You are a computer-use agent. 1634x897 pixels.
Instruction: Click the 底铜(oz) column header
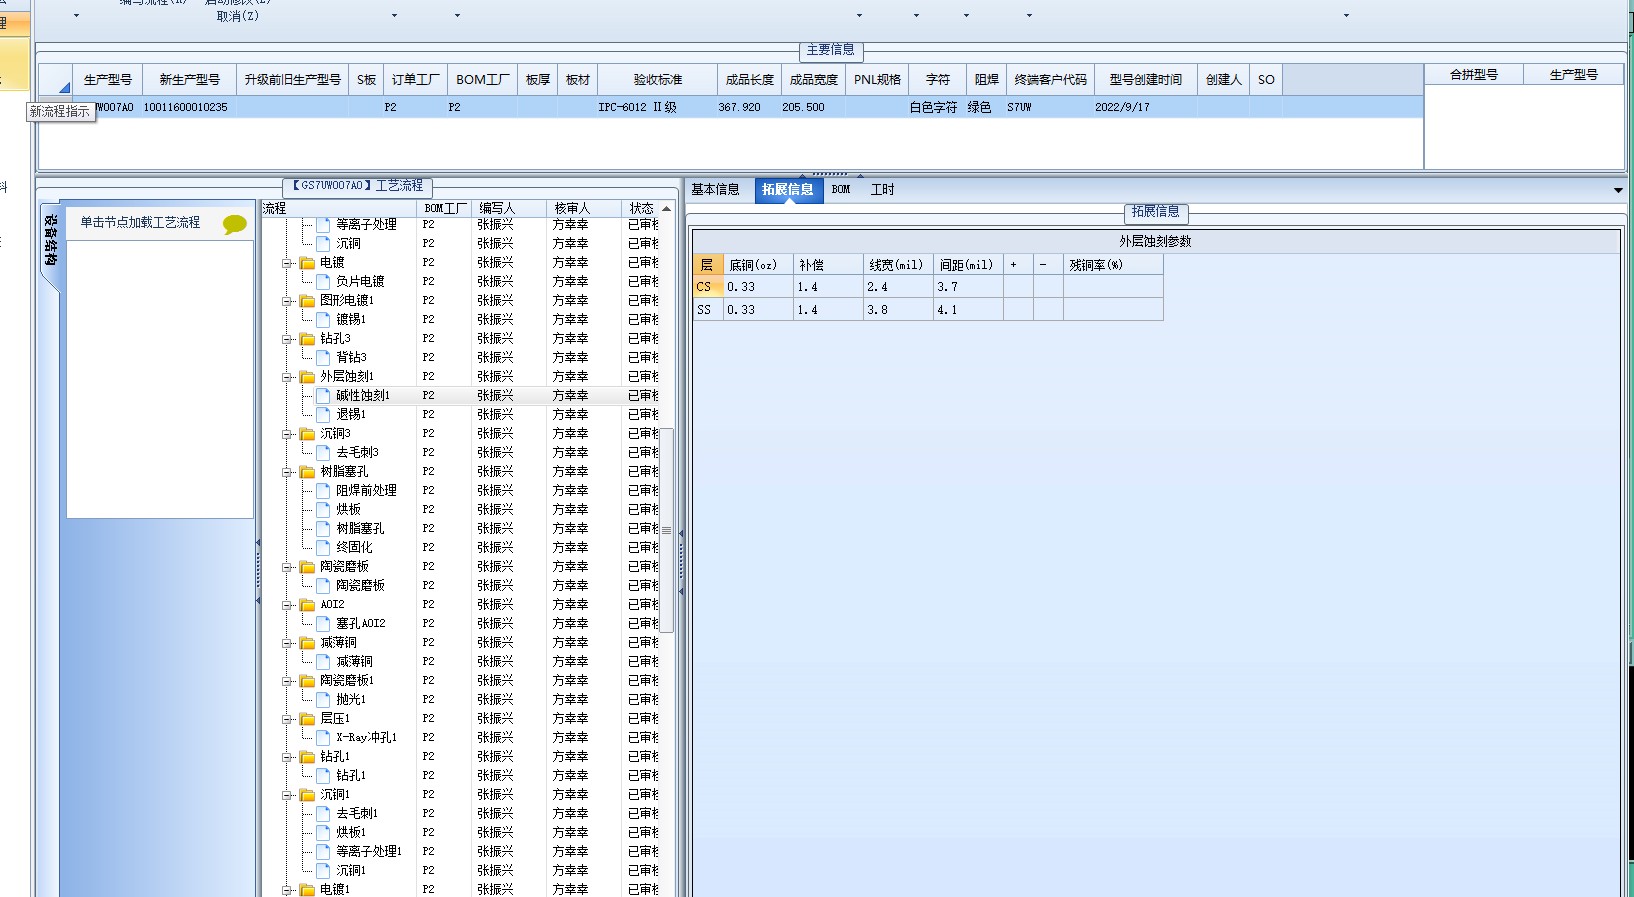coord(759,265)
